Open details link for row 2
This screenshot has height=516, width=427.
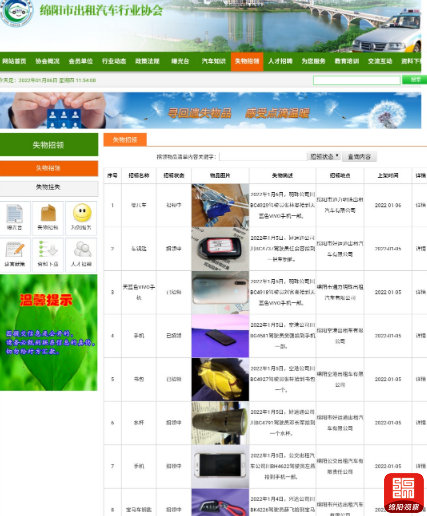420,249
